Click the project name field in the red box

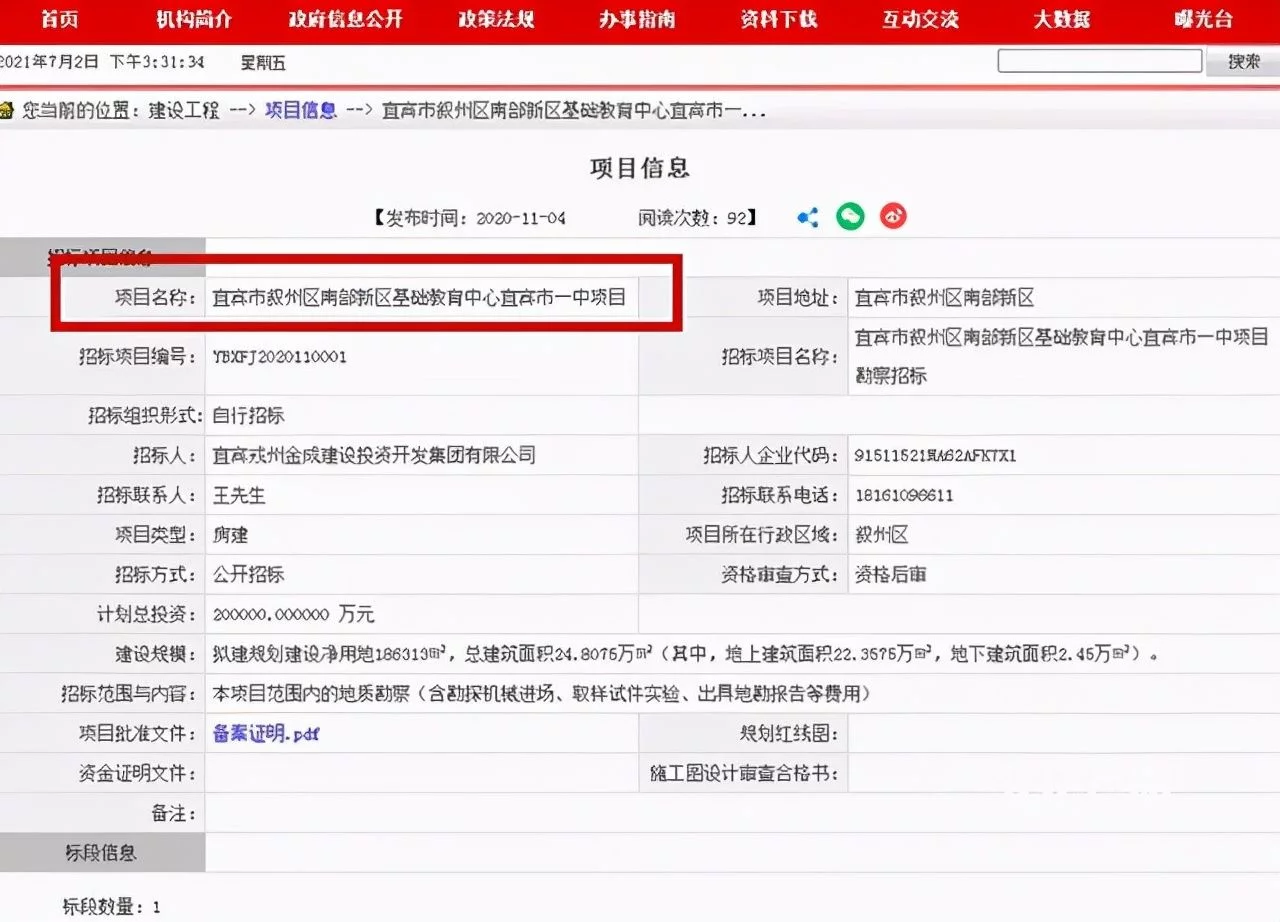pos(419,297)
